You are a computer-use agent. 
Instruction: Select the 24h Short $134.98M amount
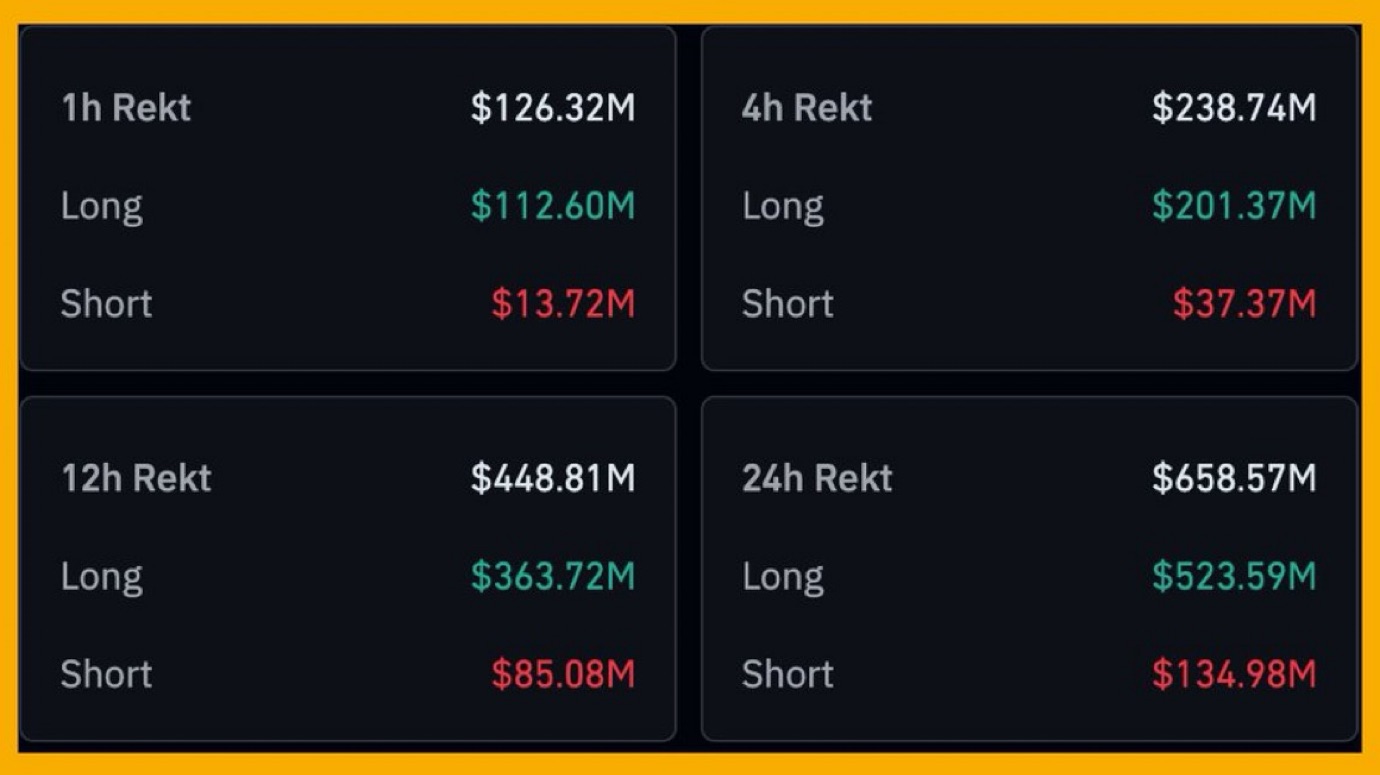(x=1234, y=674)
